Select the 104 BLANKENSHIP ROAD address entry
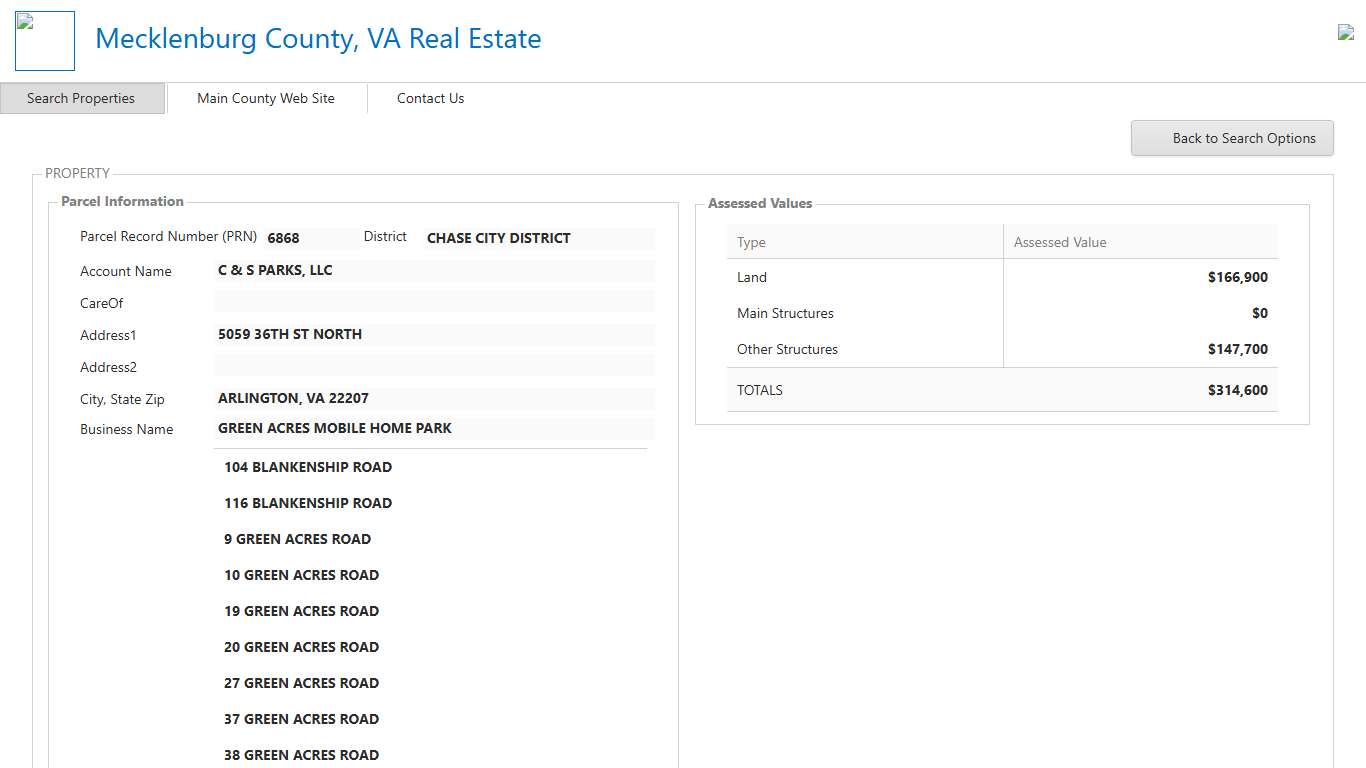 pos(307,467)
